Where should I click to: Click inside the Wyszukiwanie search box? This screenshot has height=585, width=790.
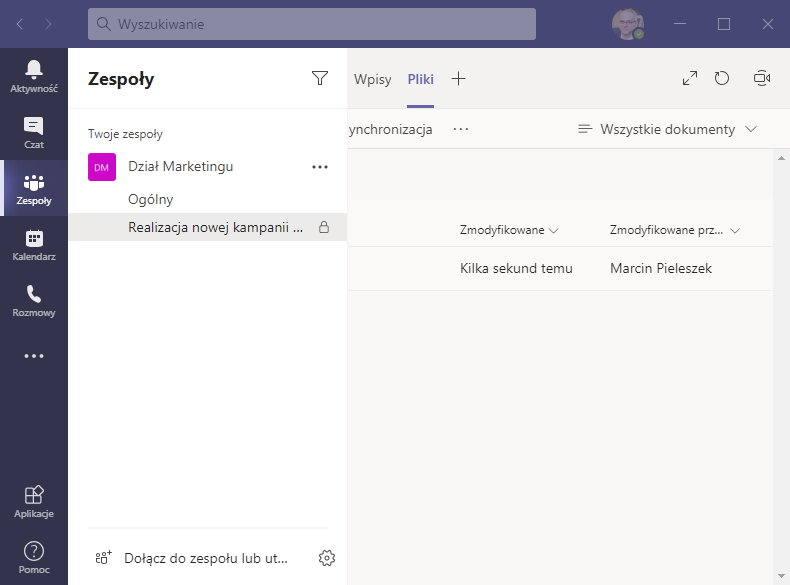(312, 24)
